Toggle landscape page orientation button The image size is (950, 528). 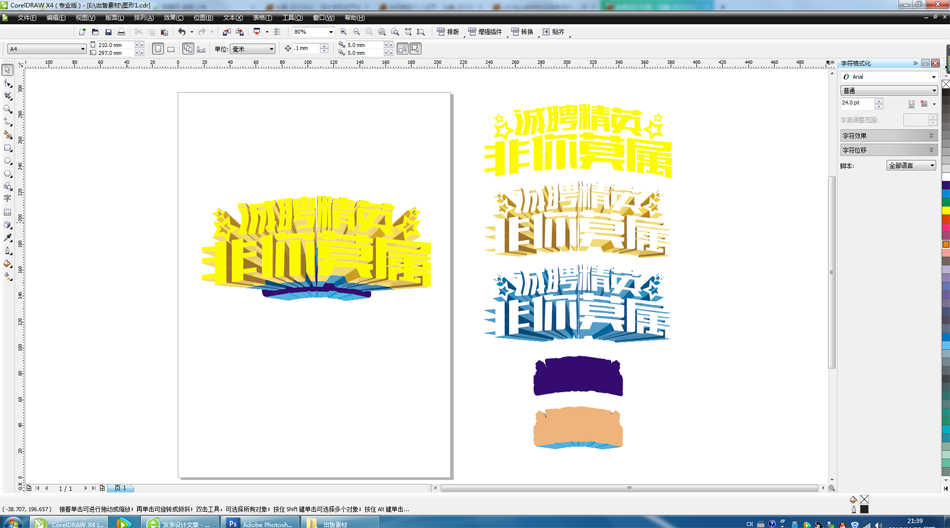click(x=171, y=48)
